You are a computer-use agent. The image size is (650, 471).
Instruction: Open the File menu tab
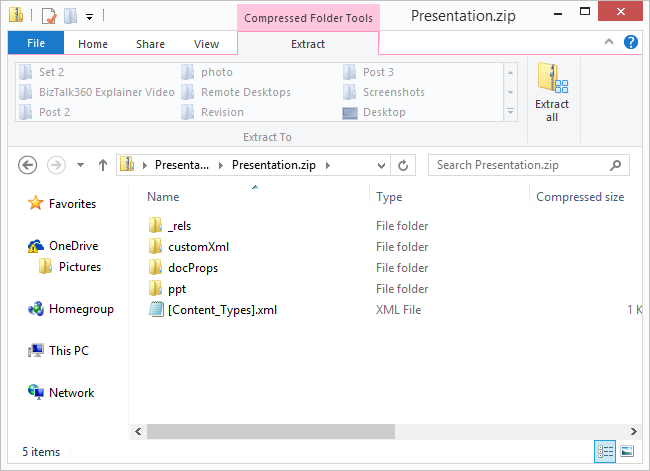(36, 44)
